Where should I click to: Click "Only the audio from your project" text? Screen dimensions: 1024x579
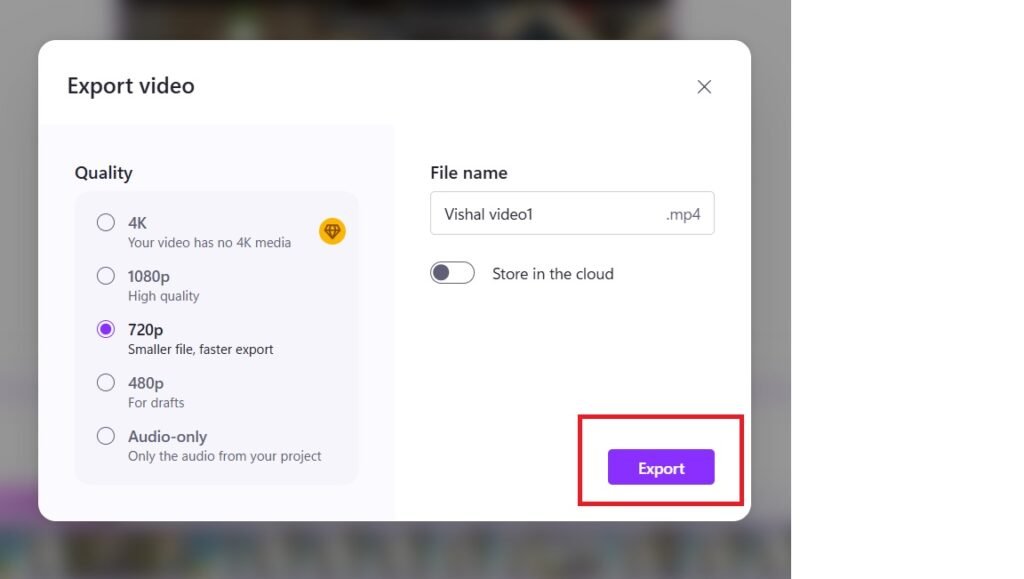224,456
